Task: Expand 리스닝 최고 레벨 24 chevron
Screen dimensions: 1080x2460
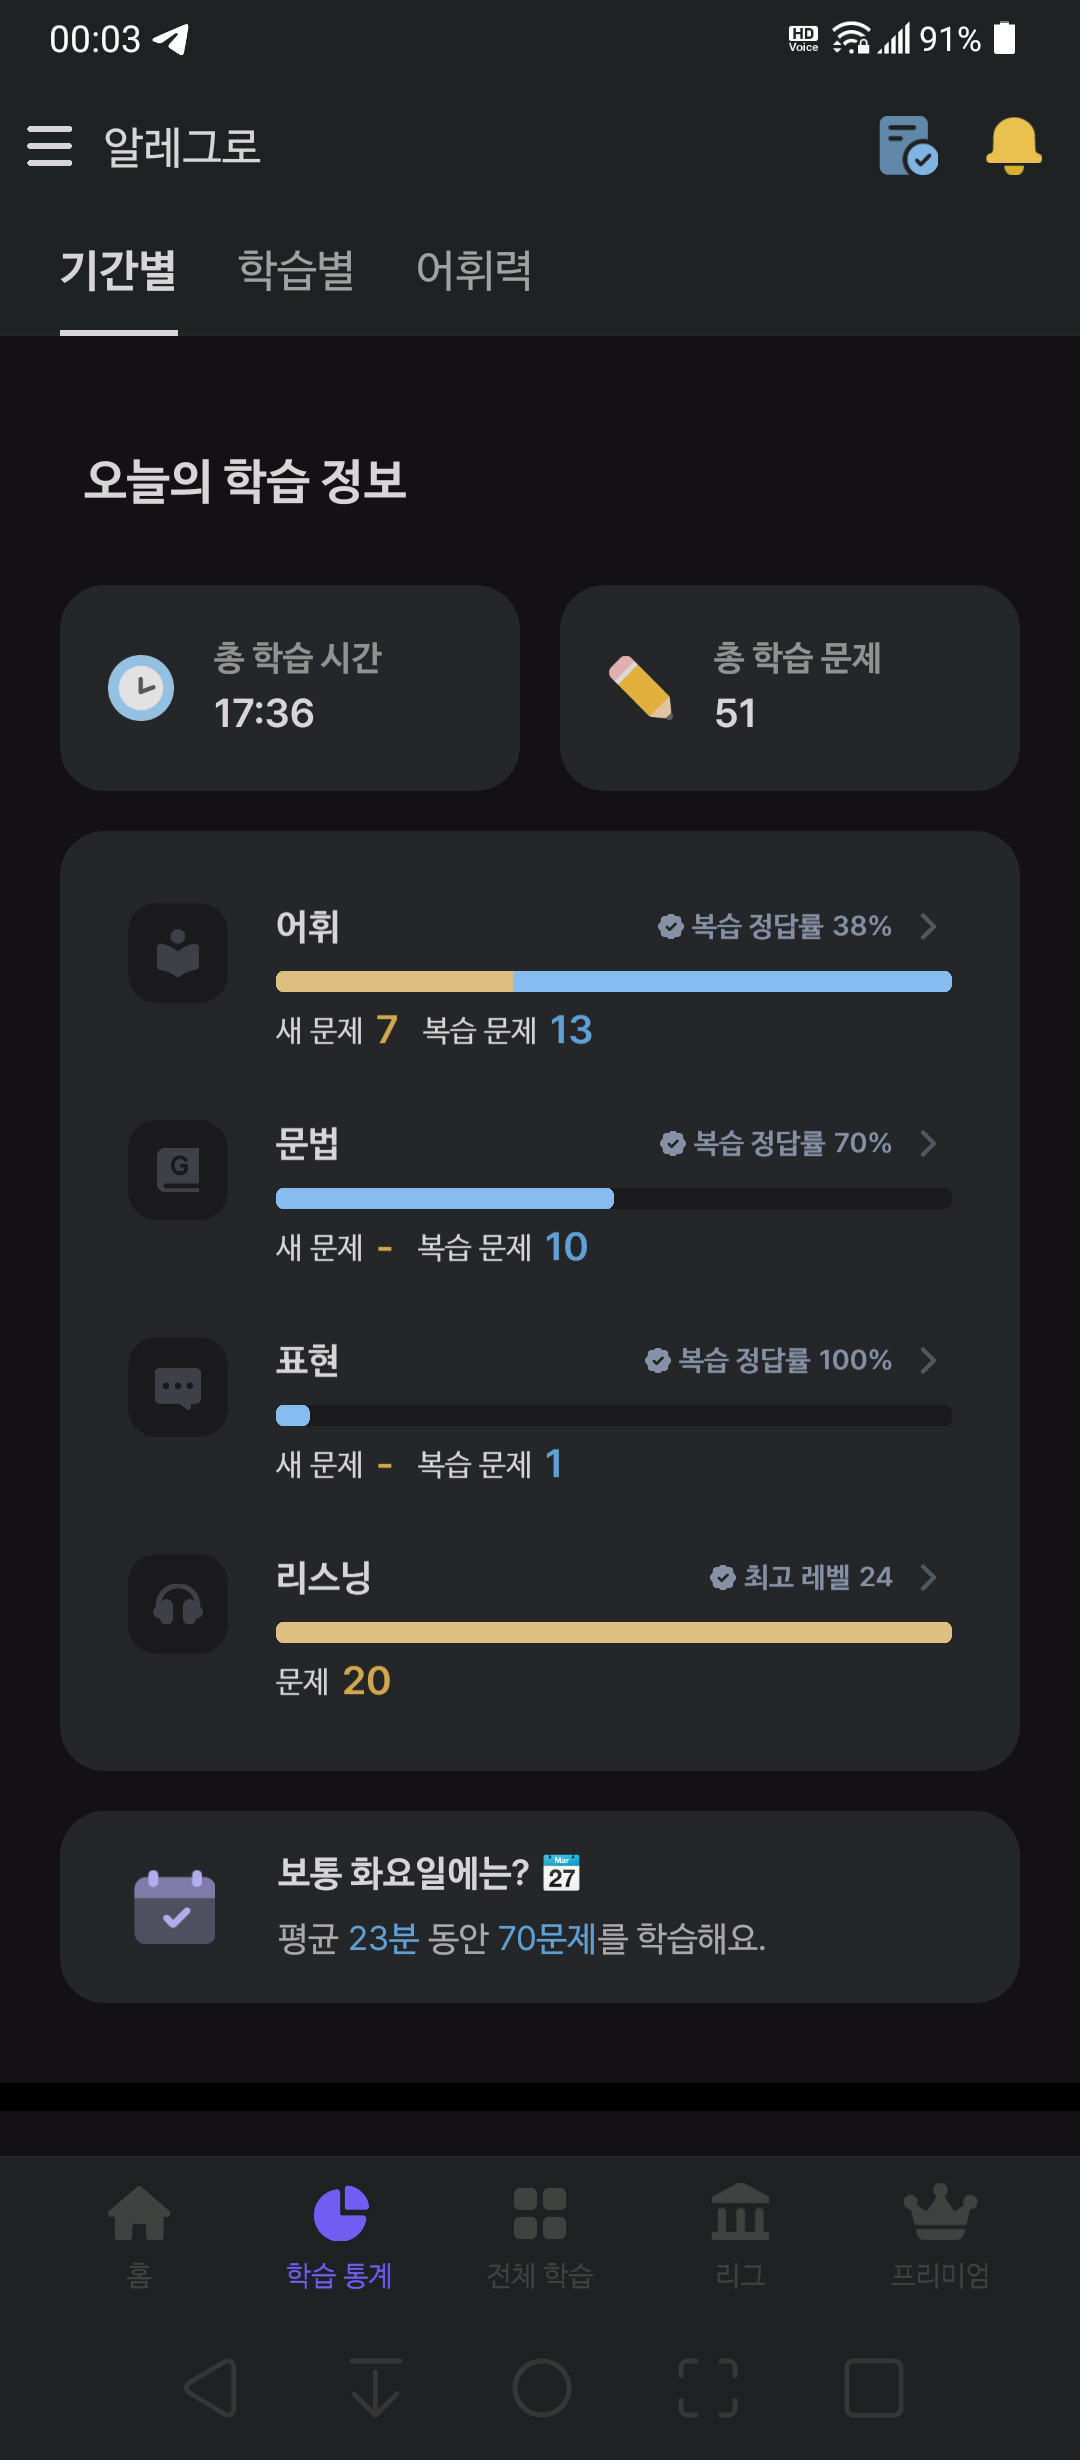Action: tap(928, 1577)
